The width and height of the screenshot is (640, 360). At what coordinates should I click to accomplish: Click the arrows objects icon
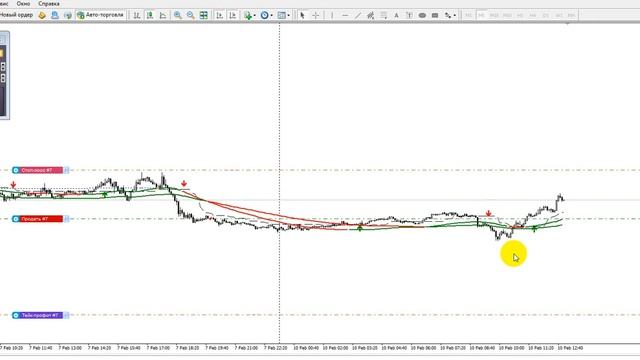[448, 15]
